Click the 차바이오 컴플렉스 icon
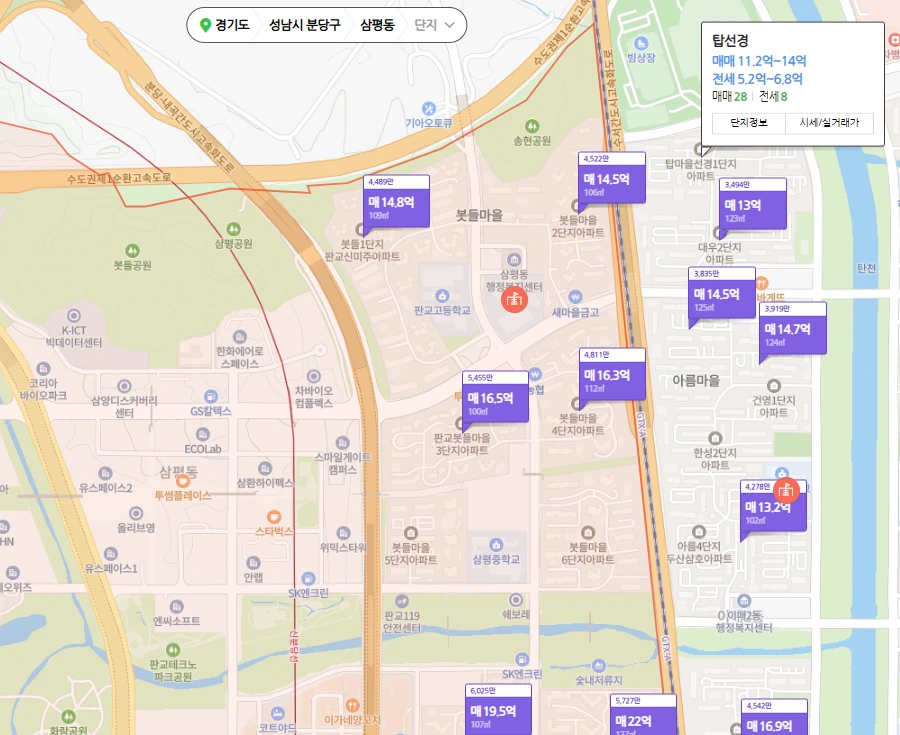 (x=313, y=376)
